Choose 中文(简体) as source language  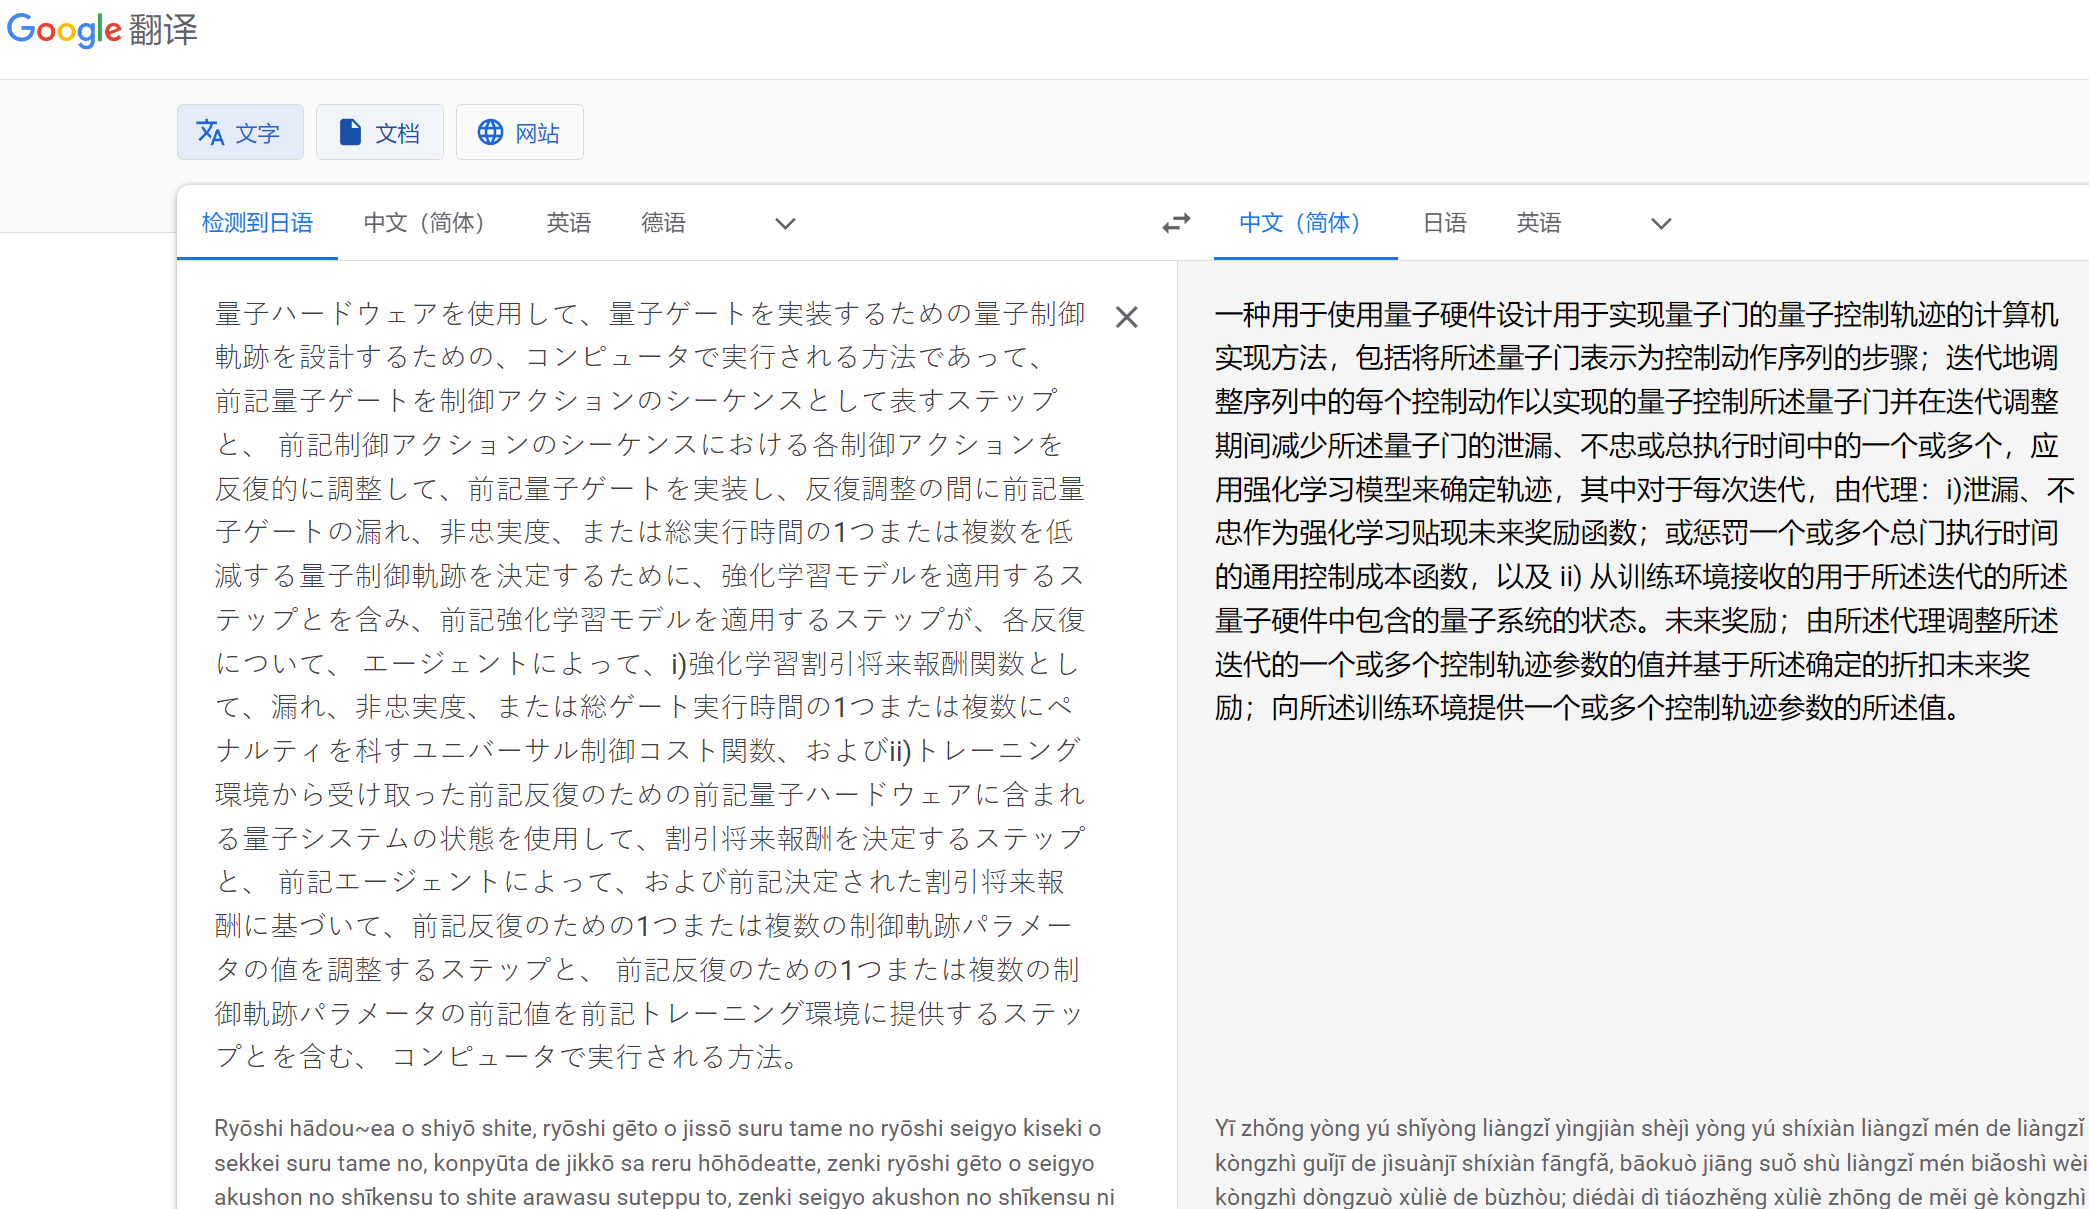pos(424,223)
